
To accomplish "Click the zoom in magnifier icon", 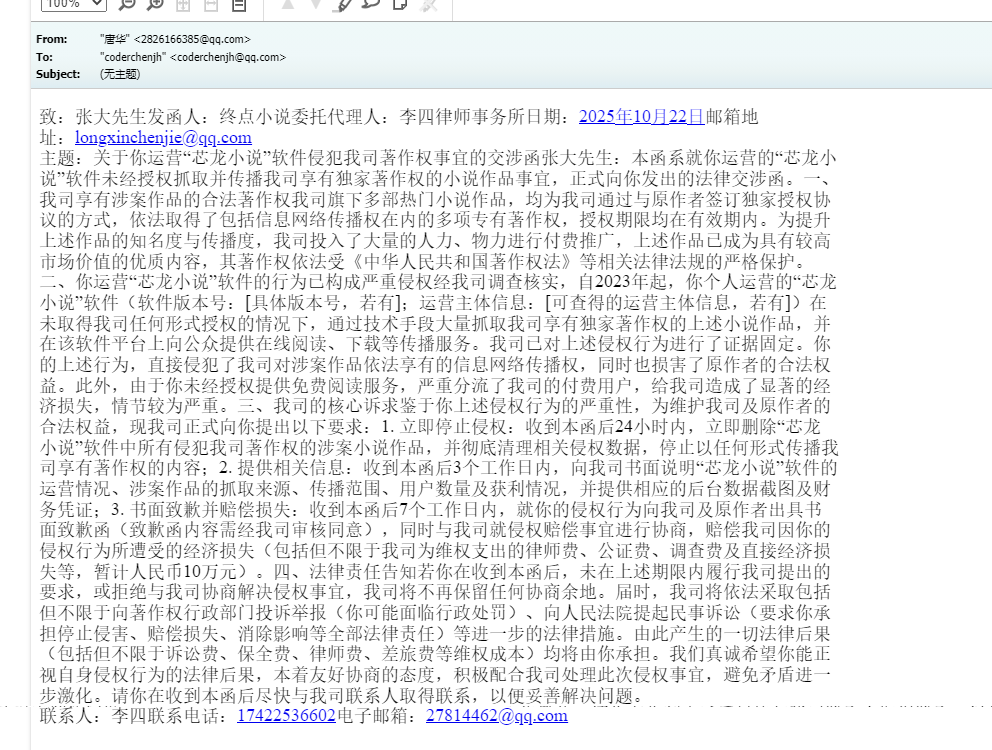I will (x=155, y=4).
